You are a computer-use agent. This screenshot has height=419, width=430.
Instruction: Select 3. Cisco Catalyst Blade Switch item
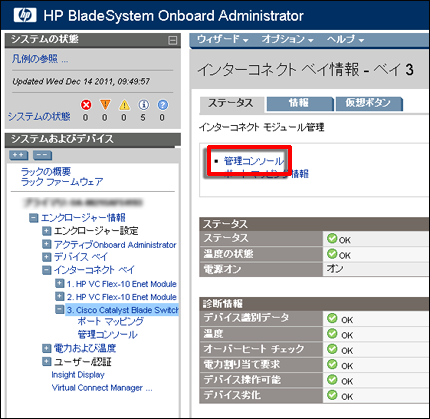coord(122,310)
